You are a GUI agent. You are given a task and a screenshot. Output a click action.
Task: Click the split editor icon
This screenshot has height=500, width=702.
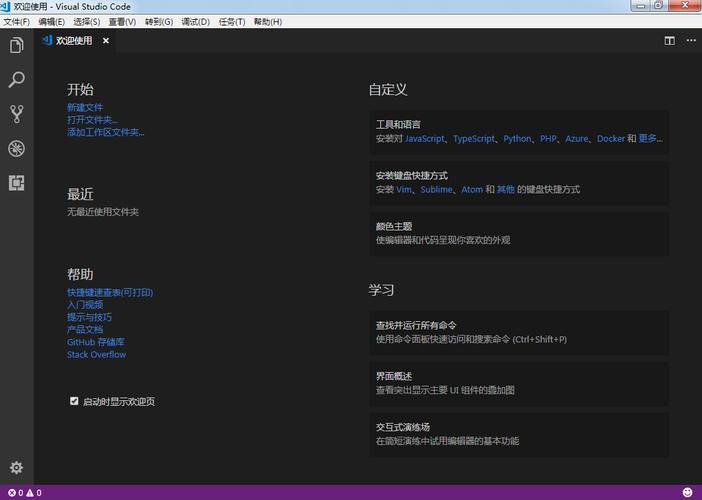click(669, 41)
